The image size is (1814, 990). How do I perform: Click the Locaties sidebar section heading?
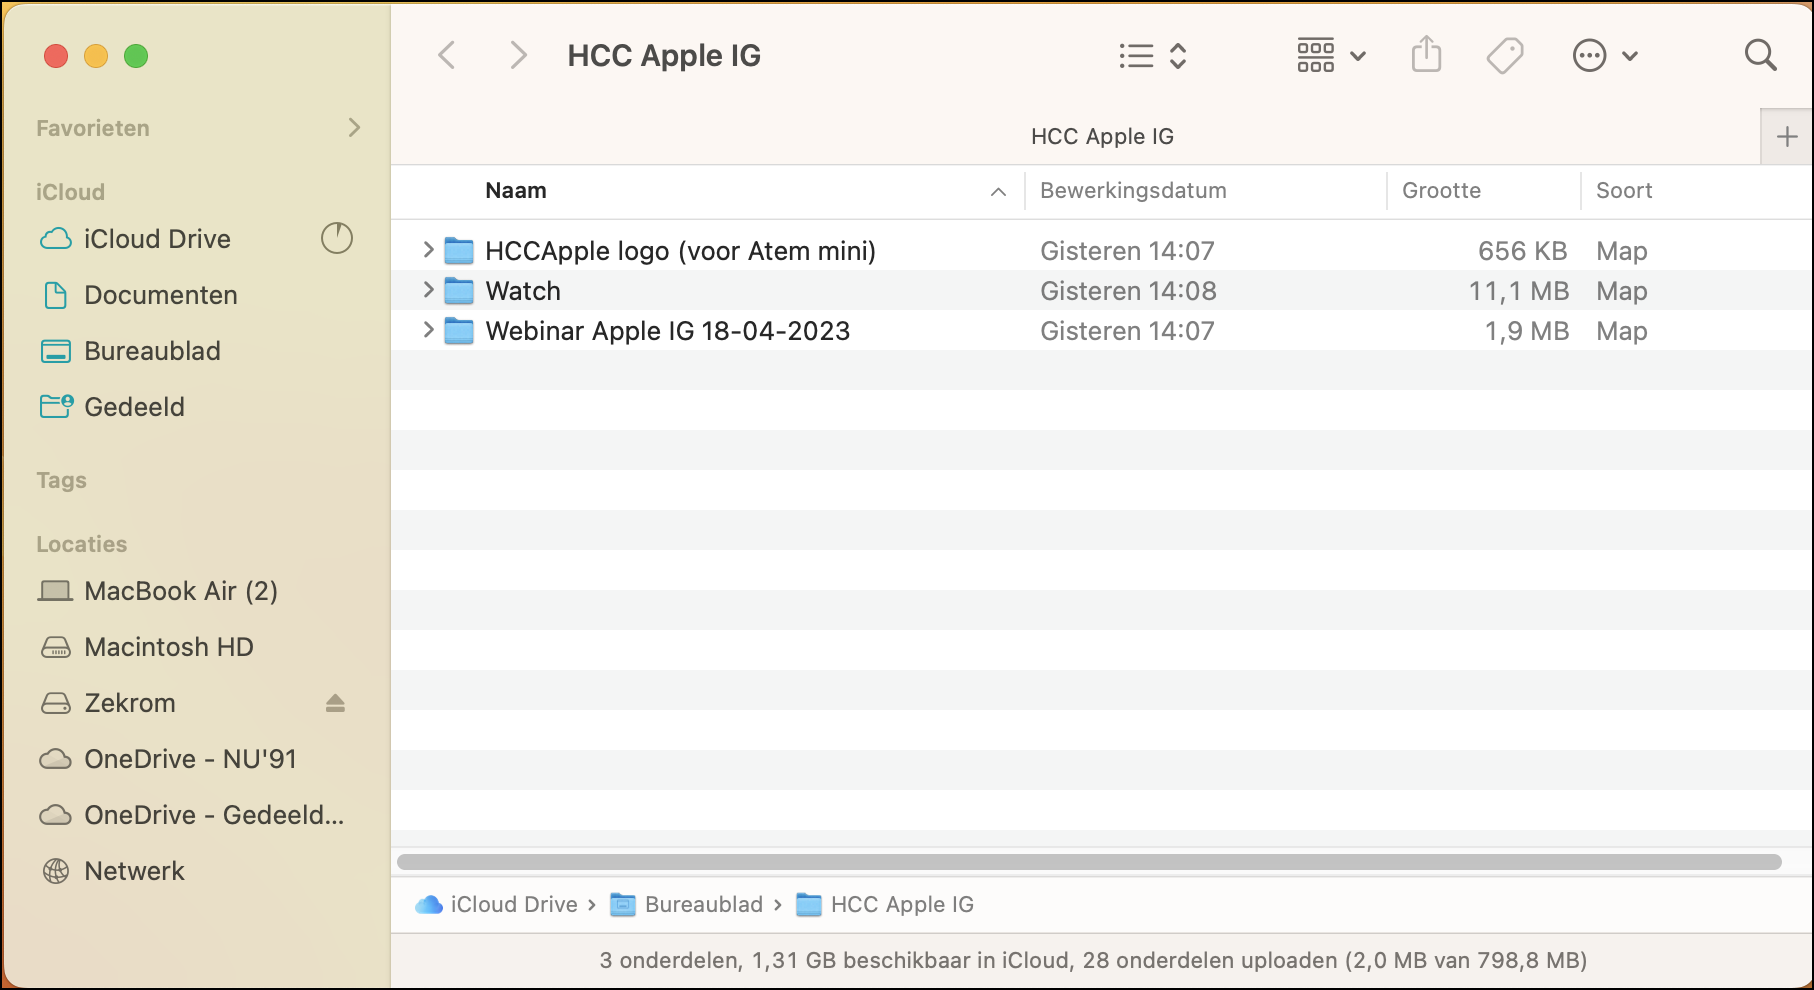click(82, 544)
